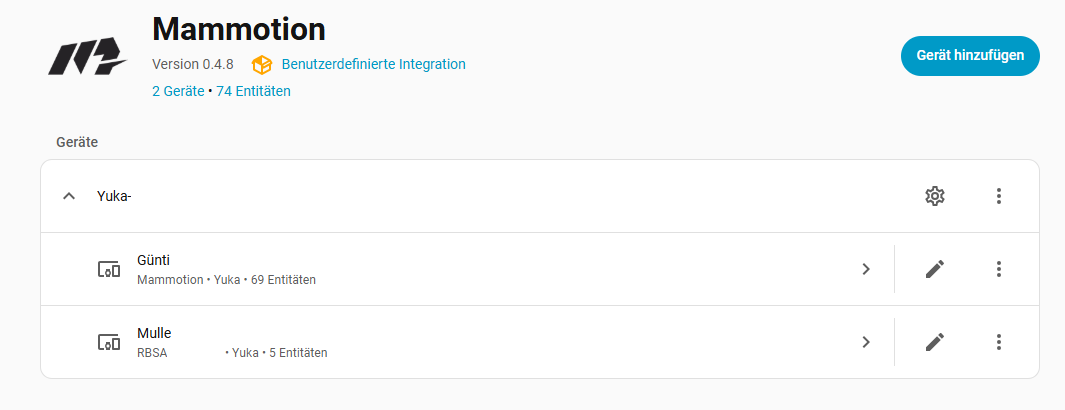Open the 2 Geräte link

(x=177, y=91)
